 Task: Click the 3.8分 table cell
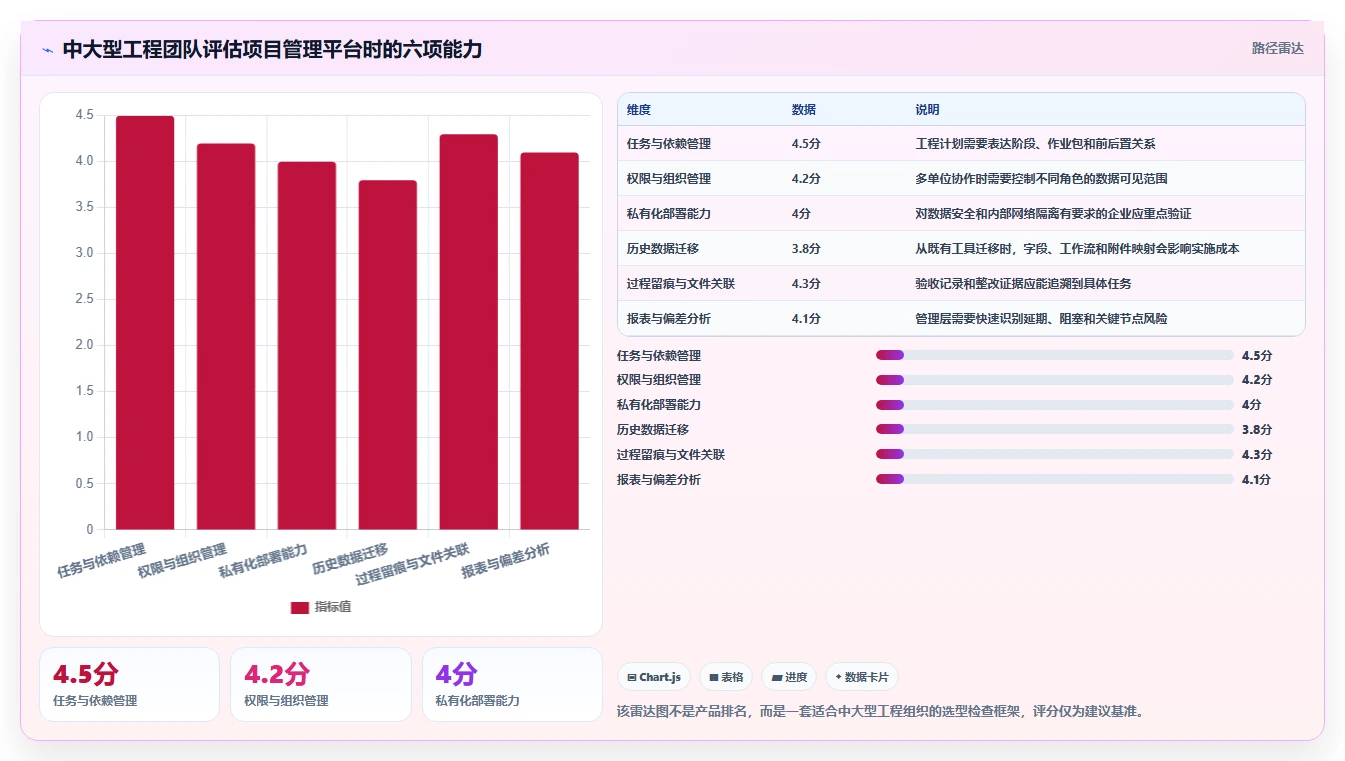pos(806,249)
